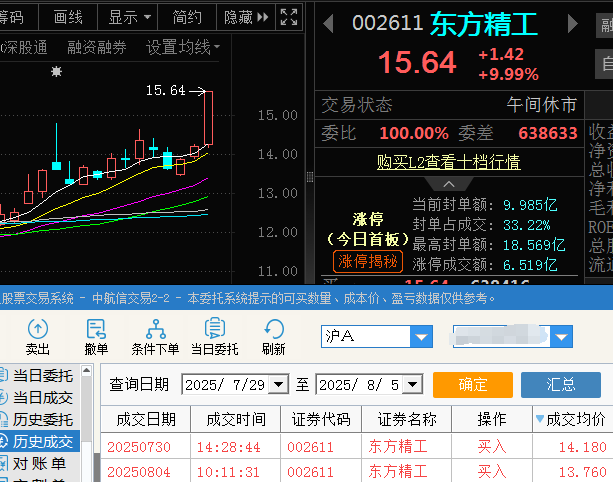Click the 操作 column header

coord(492,419)
